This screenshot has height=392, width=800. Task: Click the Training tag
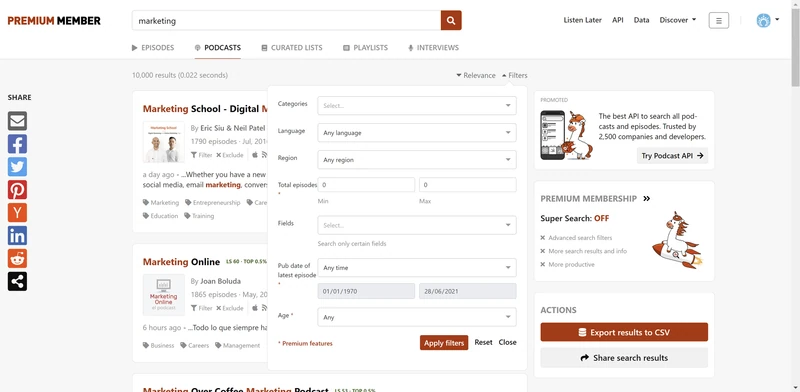(199, 216)
